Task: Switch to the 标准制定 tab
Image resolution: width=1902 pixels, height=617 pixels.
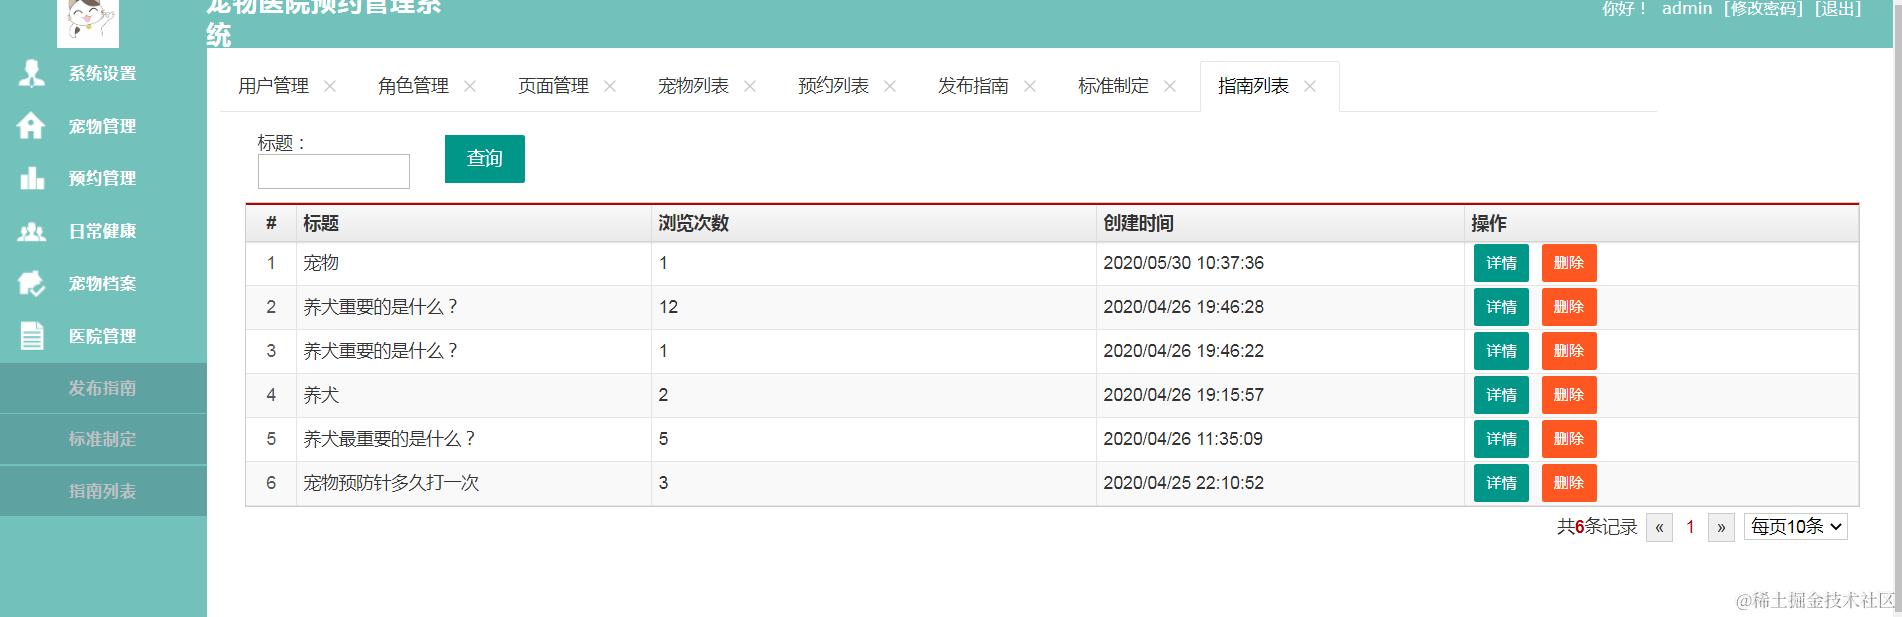Action: click(1113, 86)
